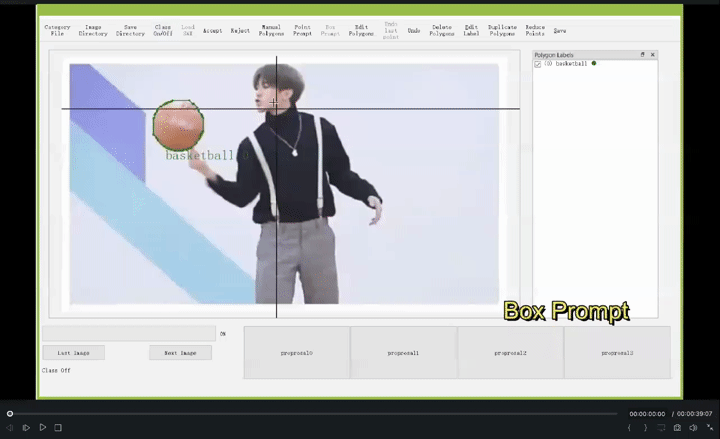Step forward one frame
Screen dimensions: 720x439
26,428
